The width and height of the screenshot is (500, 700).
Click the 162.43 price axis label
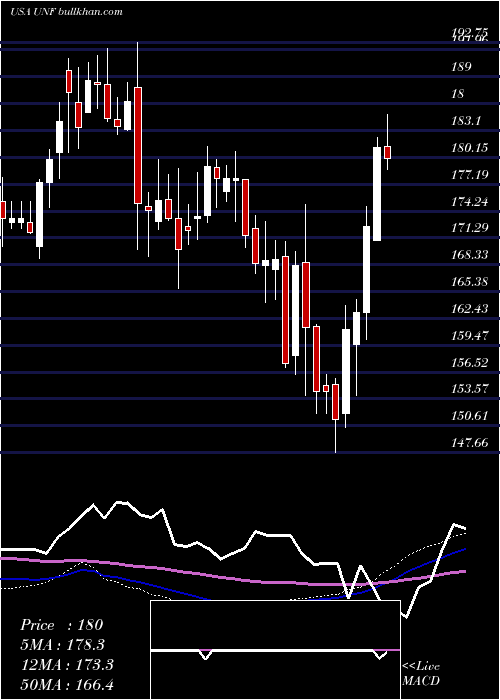point(469,308)
